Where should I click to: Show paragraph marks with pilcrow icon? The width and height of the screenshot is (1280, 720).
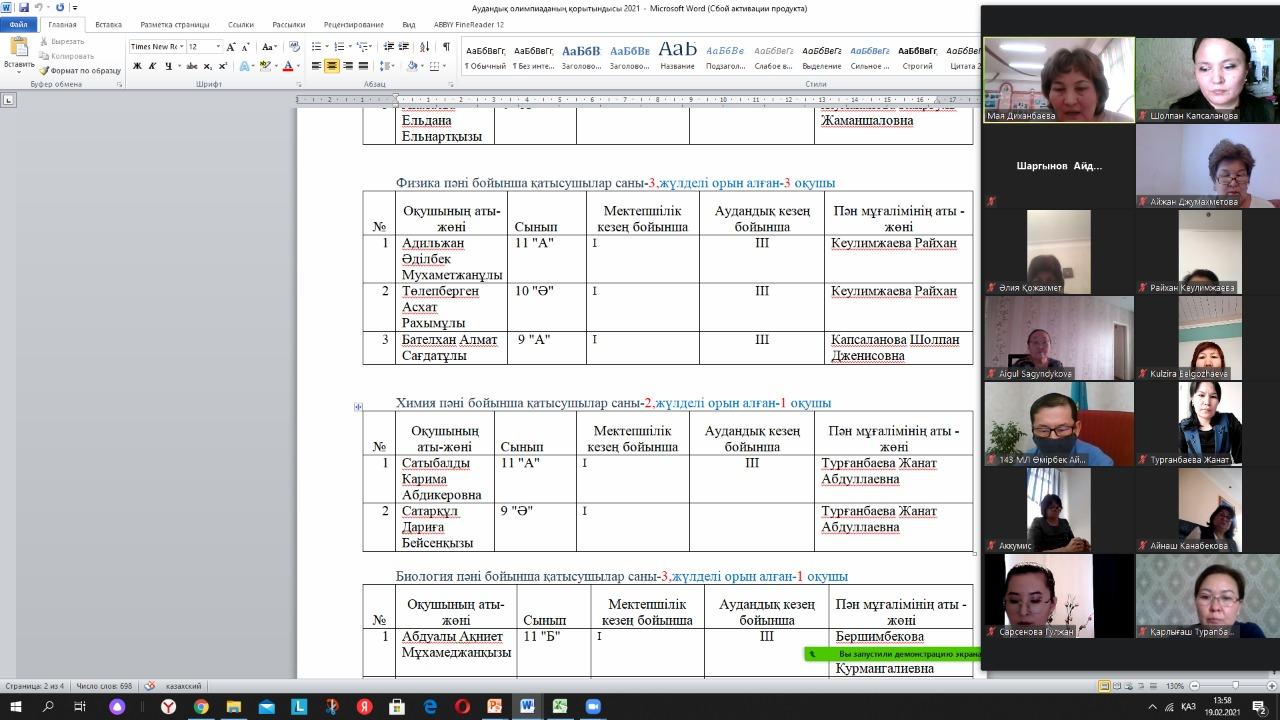(x=446, y=47)
